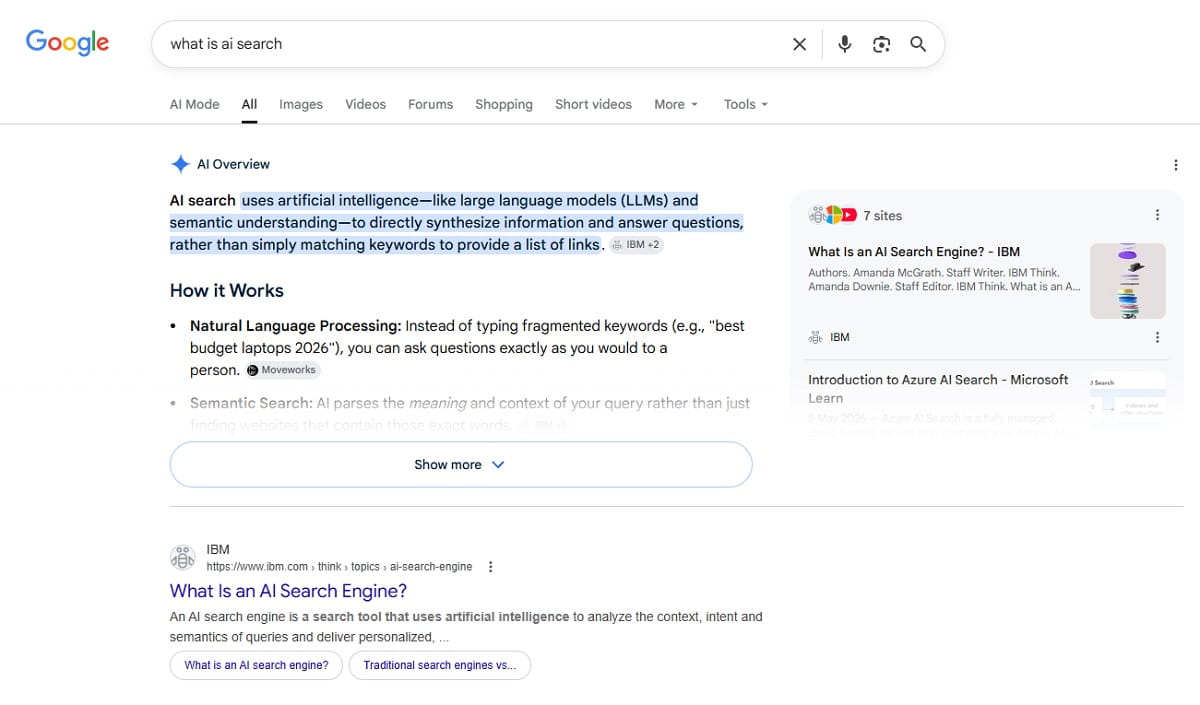The image size is (1200, 705).
Task: Open the Short videos tab
Action: [593, 104]
